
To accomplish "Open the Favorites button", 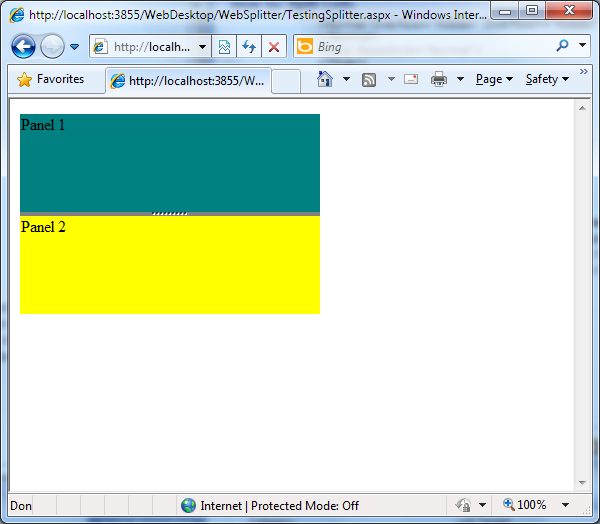I will click(51, 79).
